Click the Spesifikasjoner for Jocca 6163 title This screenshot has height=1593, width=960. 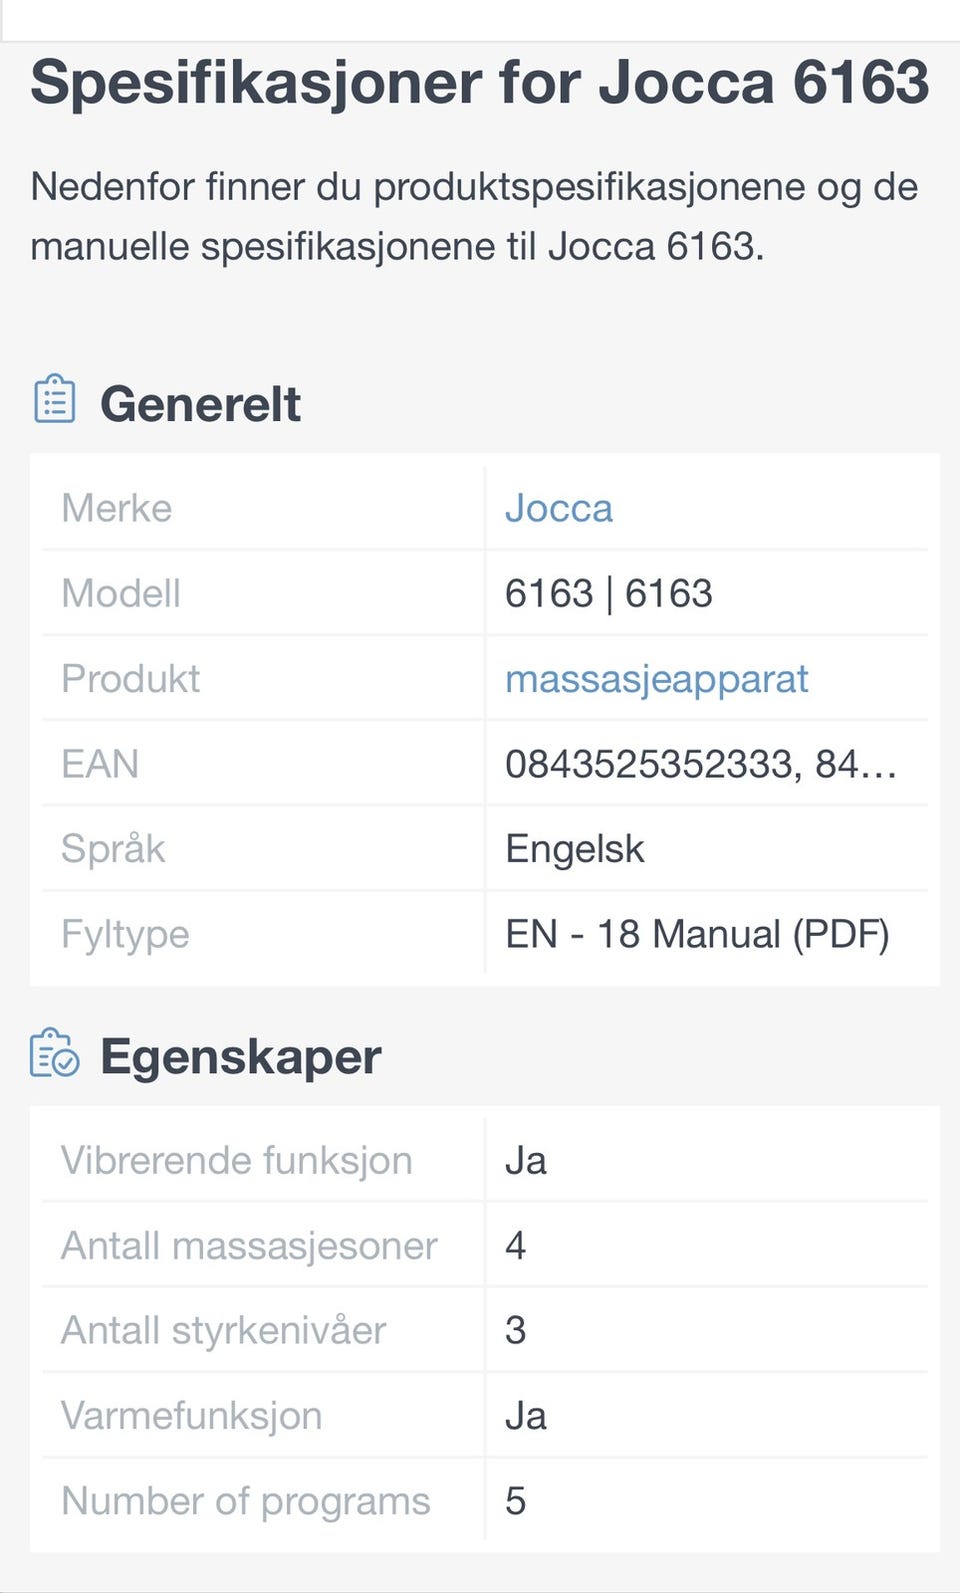480,82
